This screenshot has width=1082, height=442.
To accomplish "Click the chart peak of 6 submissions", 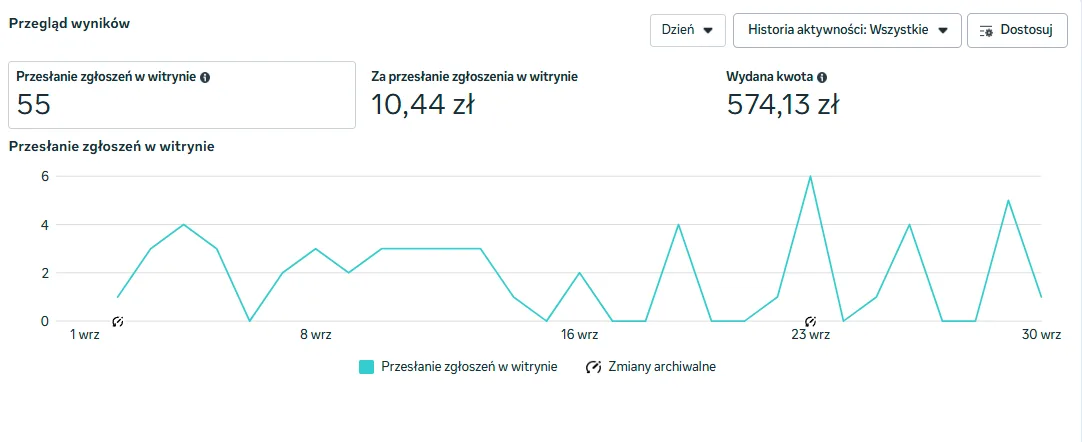I will (810, 177).
